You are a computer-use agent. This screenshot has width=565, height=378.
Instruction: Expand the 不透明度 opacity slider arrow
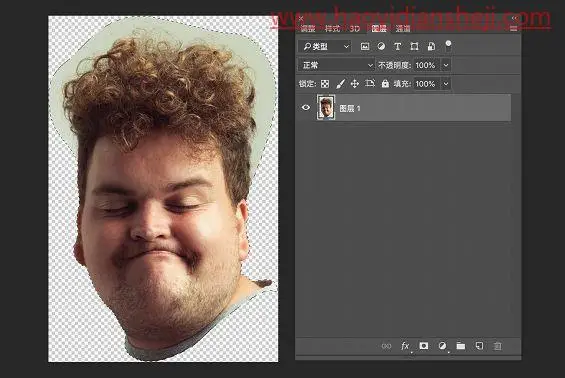(446, 65)
